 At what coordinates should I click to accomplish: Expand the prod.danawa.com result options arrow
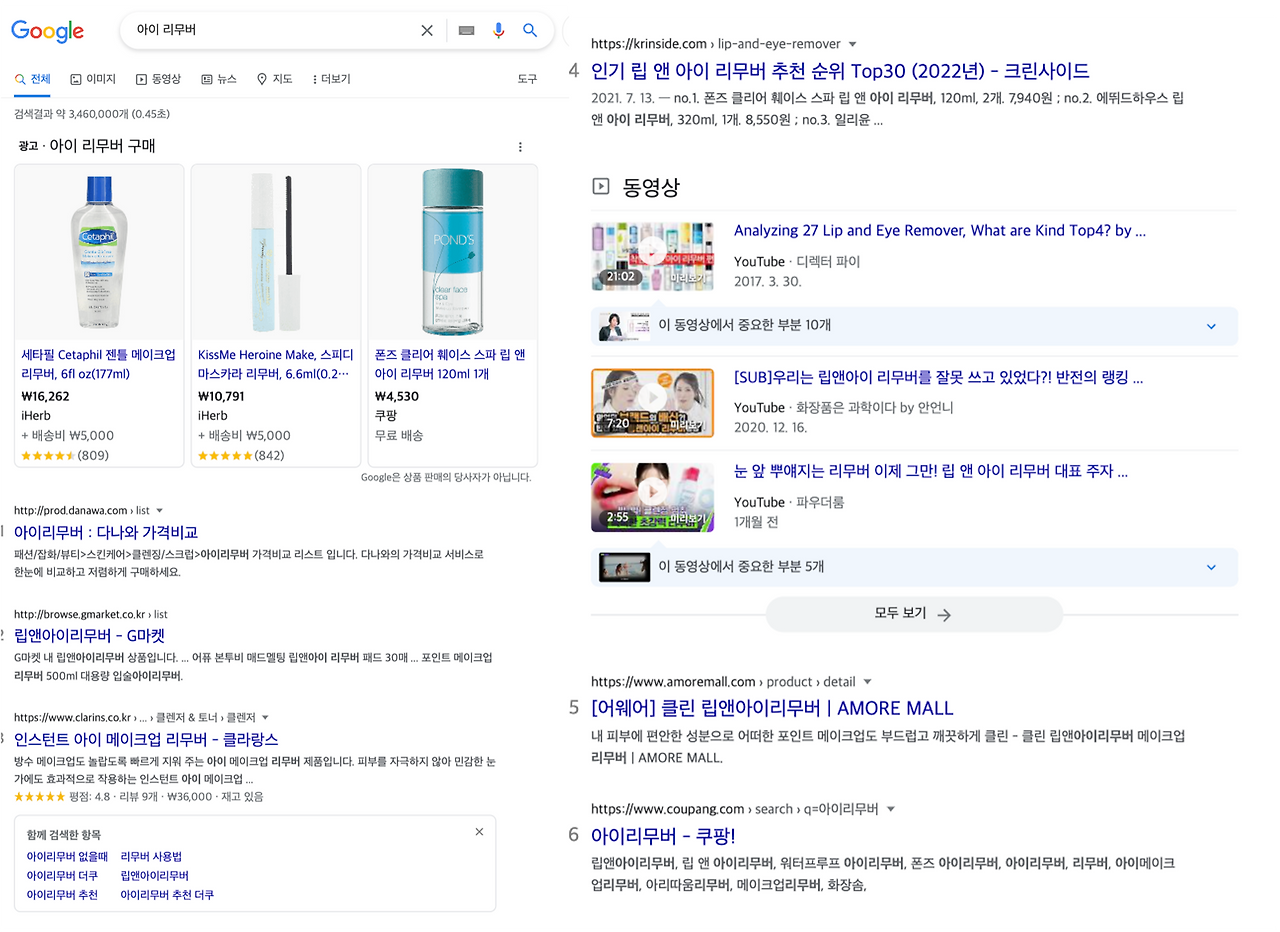point(159,511)
